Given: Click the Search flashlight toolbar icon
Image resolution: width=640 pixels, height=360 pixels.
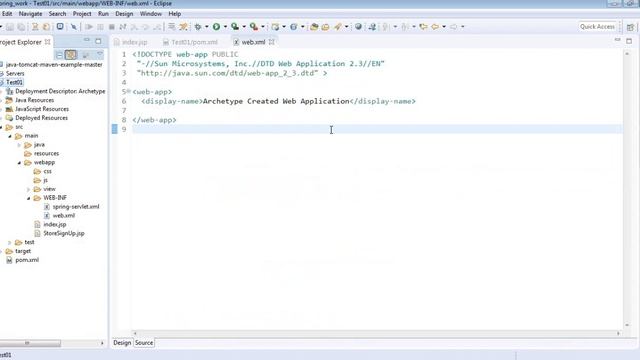Looking at the screenshot, I should pyautogui.click(x=338, y=27).
